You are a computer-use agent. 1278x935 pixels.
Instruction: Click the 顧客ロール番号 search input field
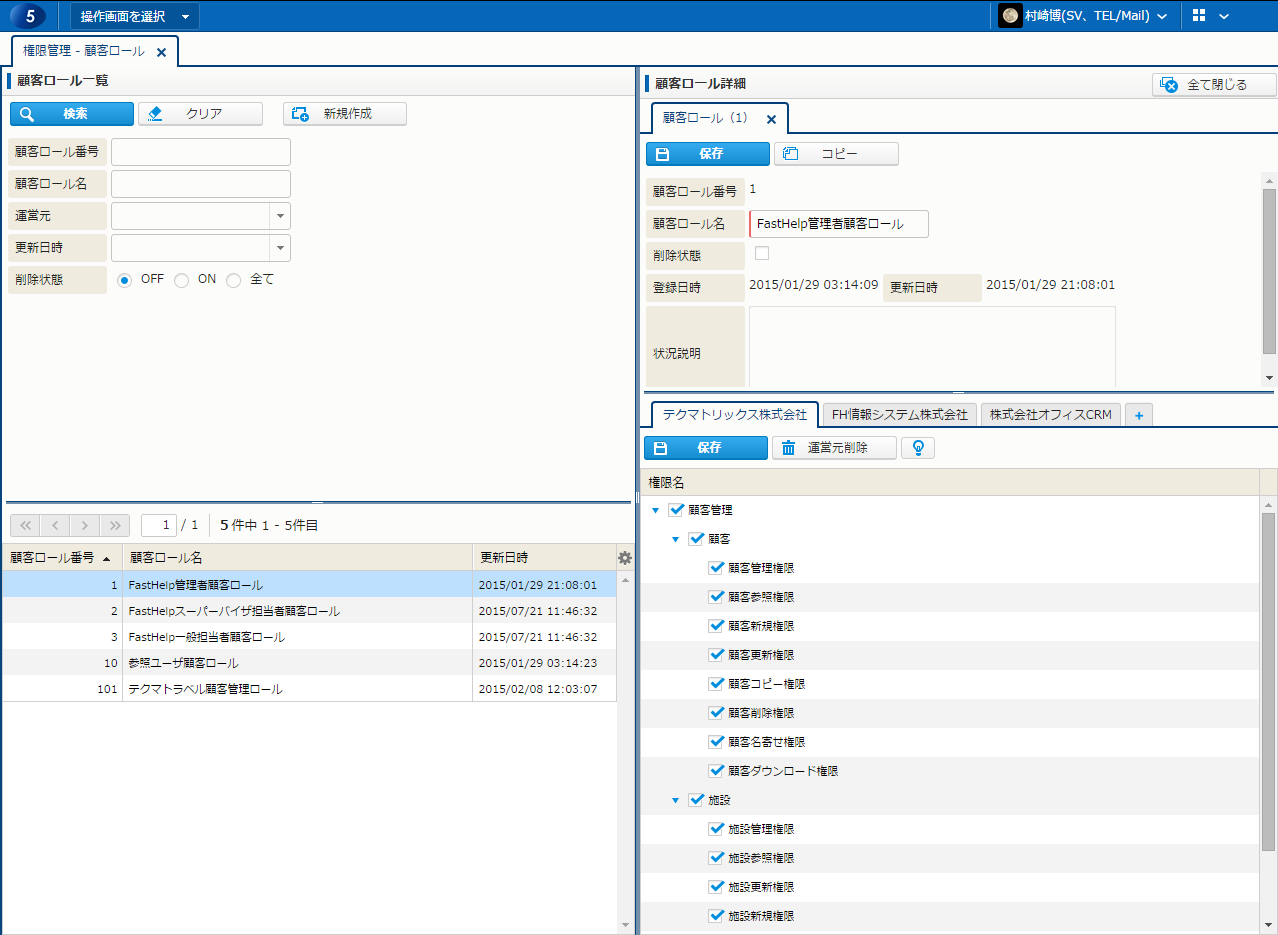click(201, 152)
